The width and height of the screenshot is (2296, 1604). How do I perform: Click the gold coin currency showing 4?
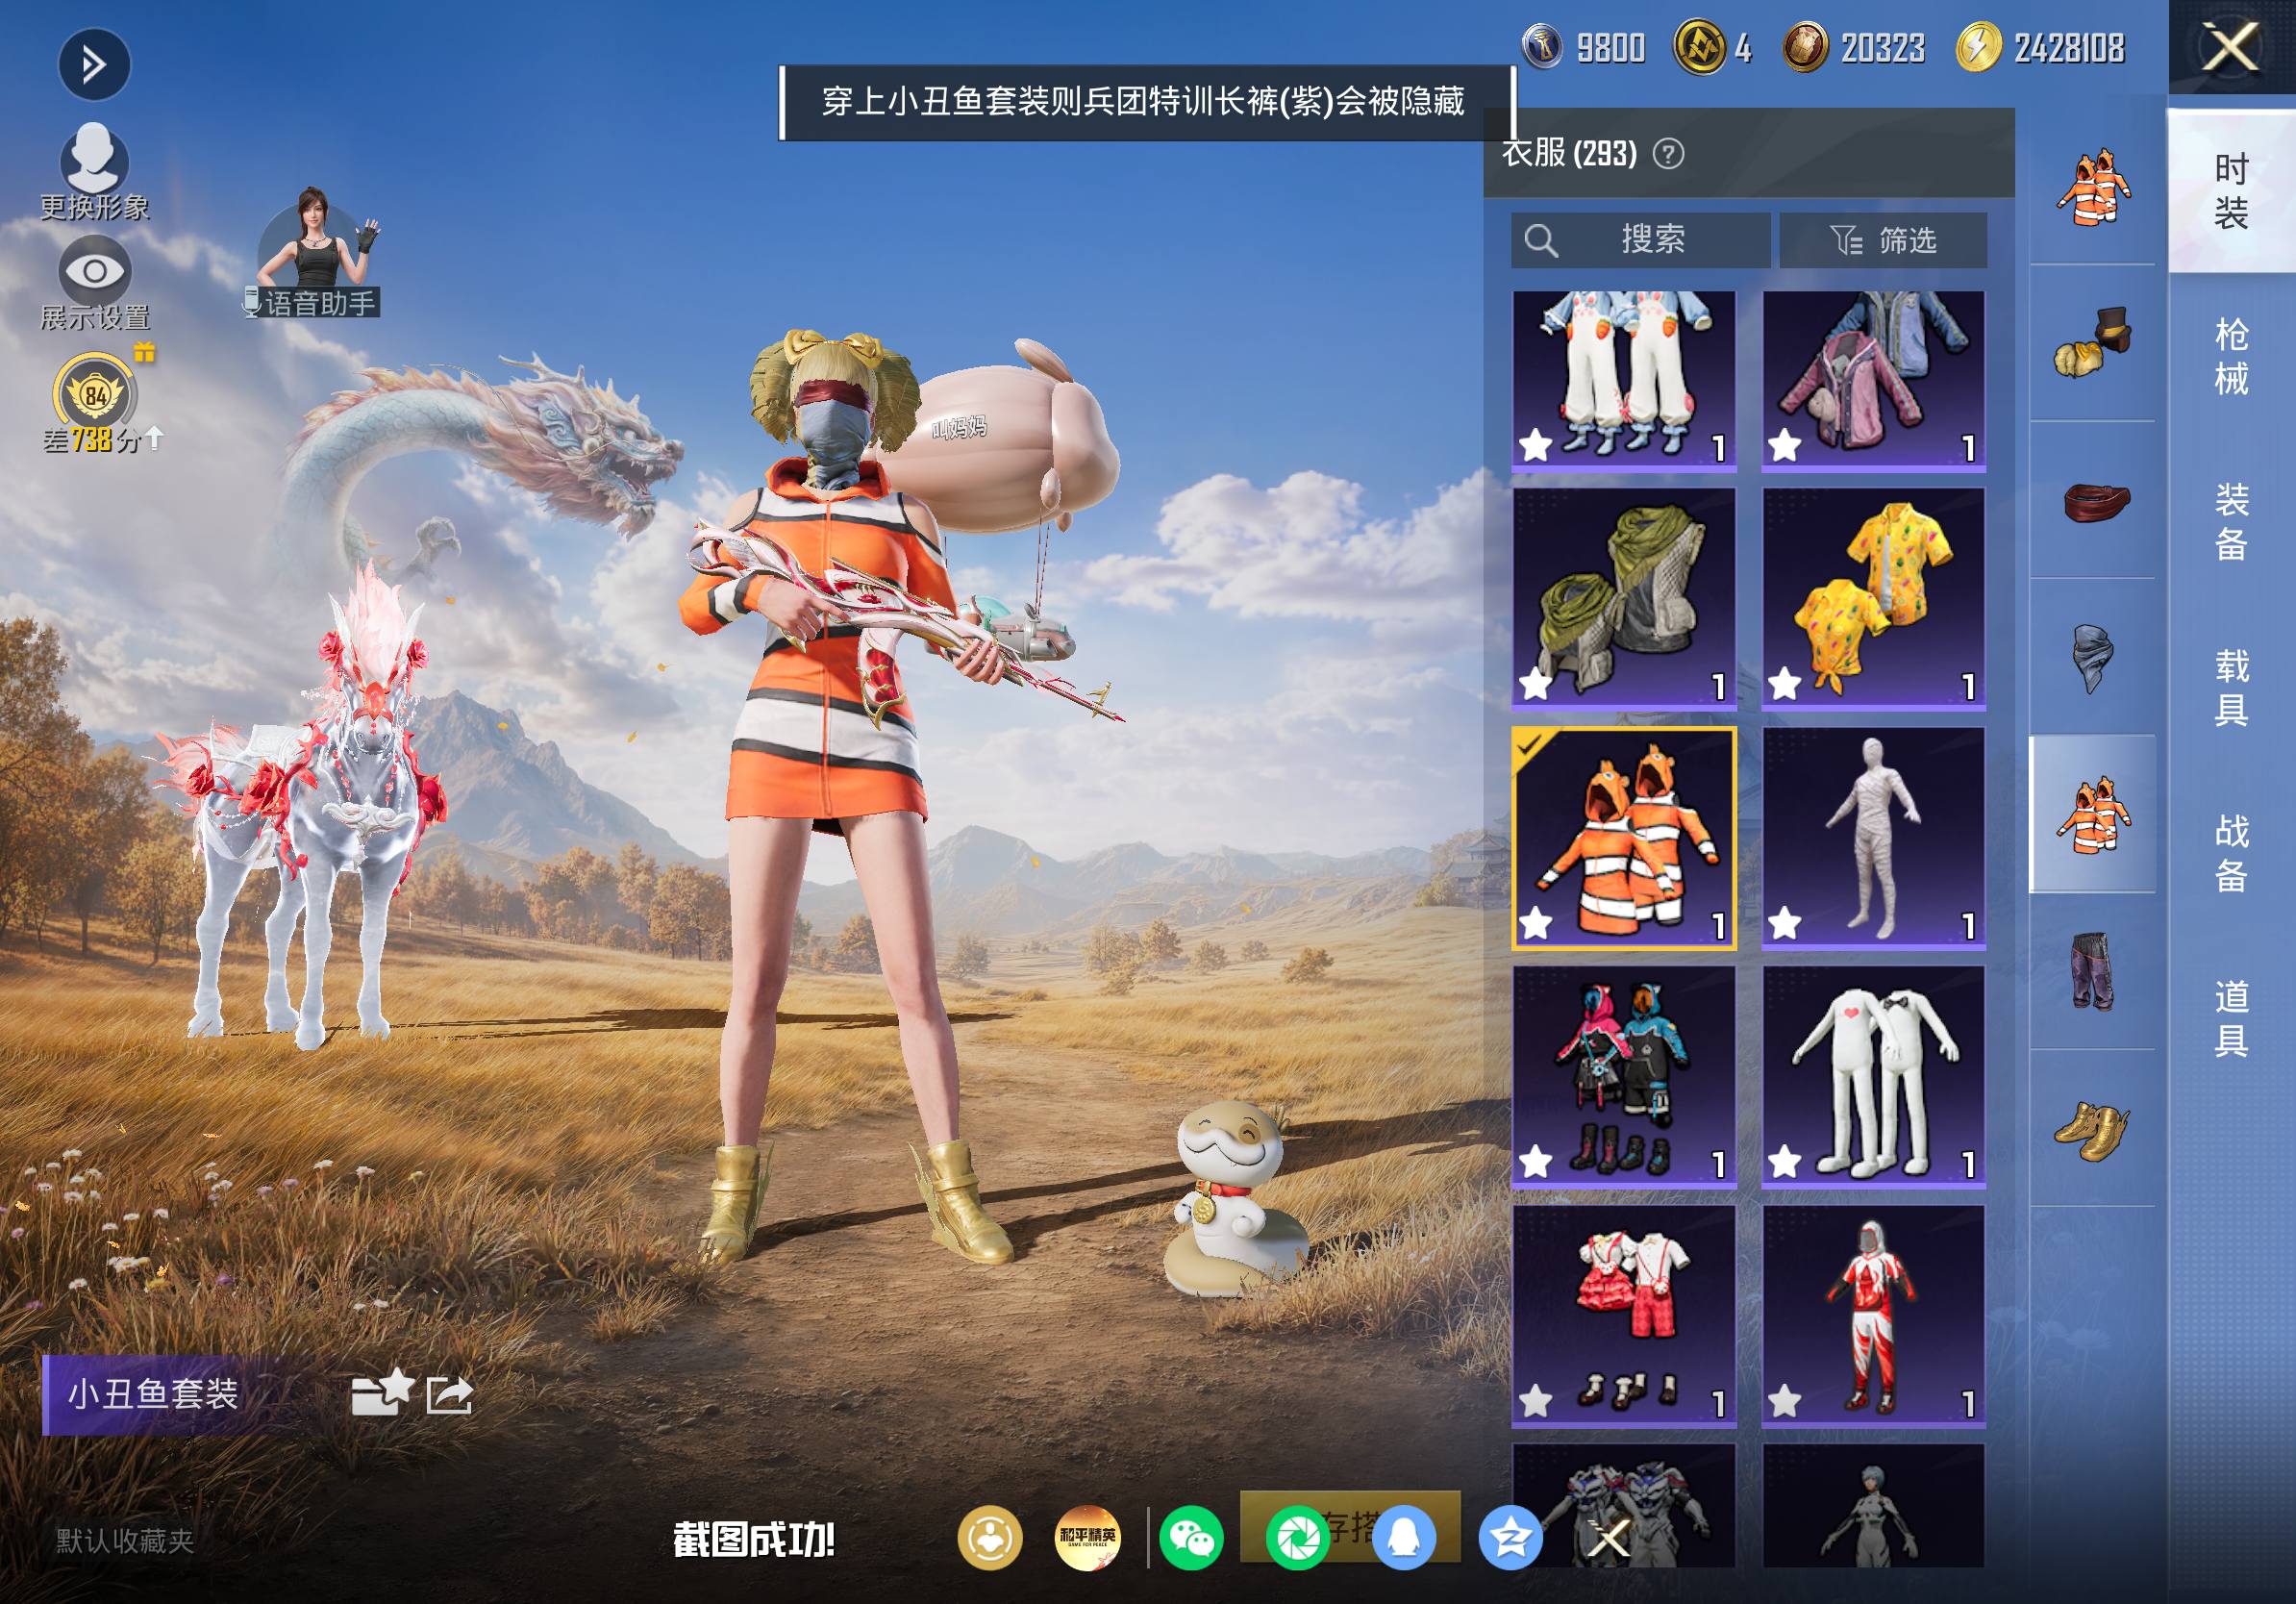[1699, 47]
